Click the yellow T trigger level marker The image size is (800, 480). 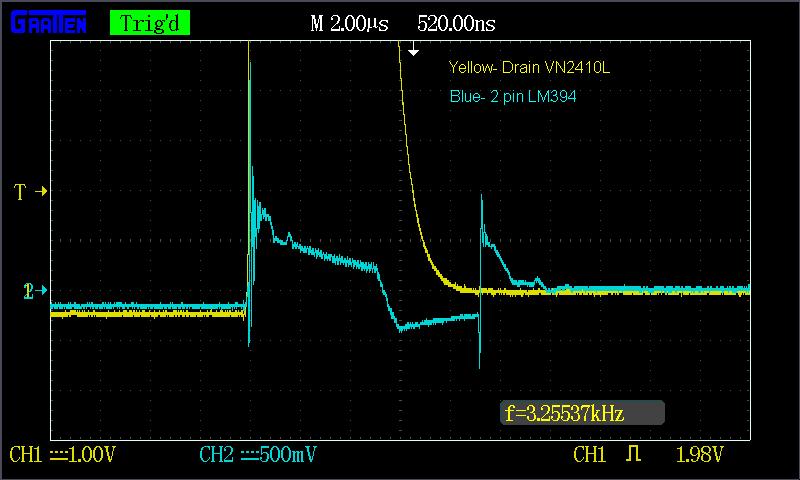coord(31,192)
